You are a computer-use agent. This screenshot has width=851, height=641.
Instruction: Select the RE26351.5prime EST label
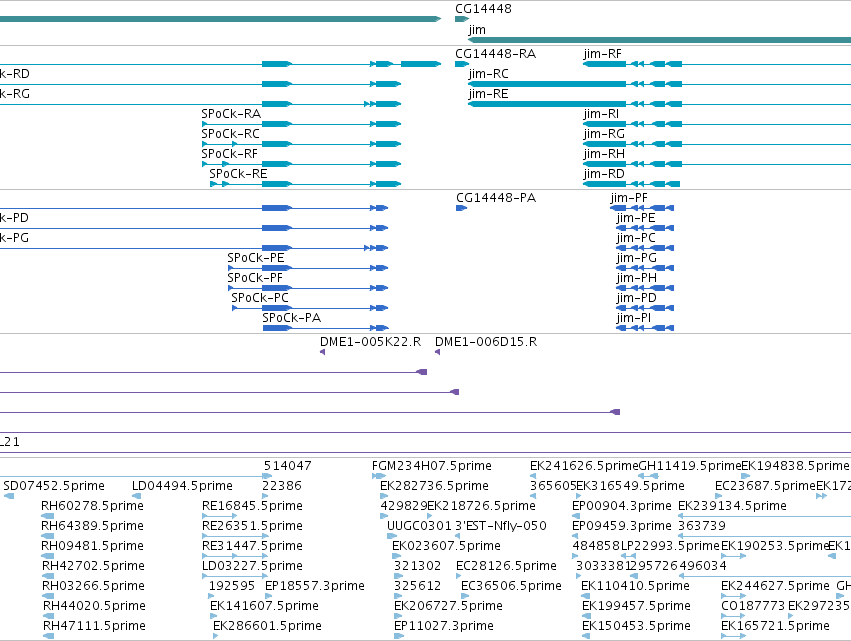point(252,526)
